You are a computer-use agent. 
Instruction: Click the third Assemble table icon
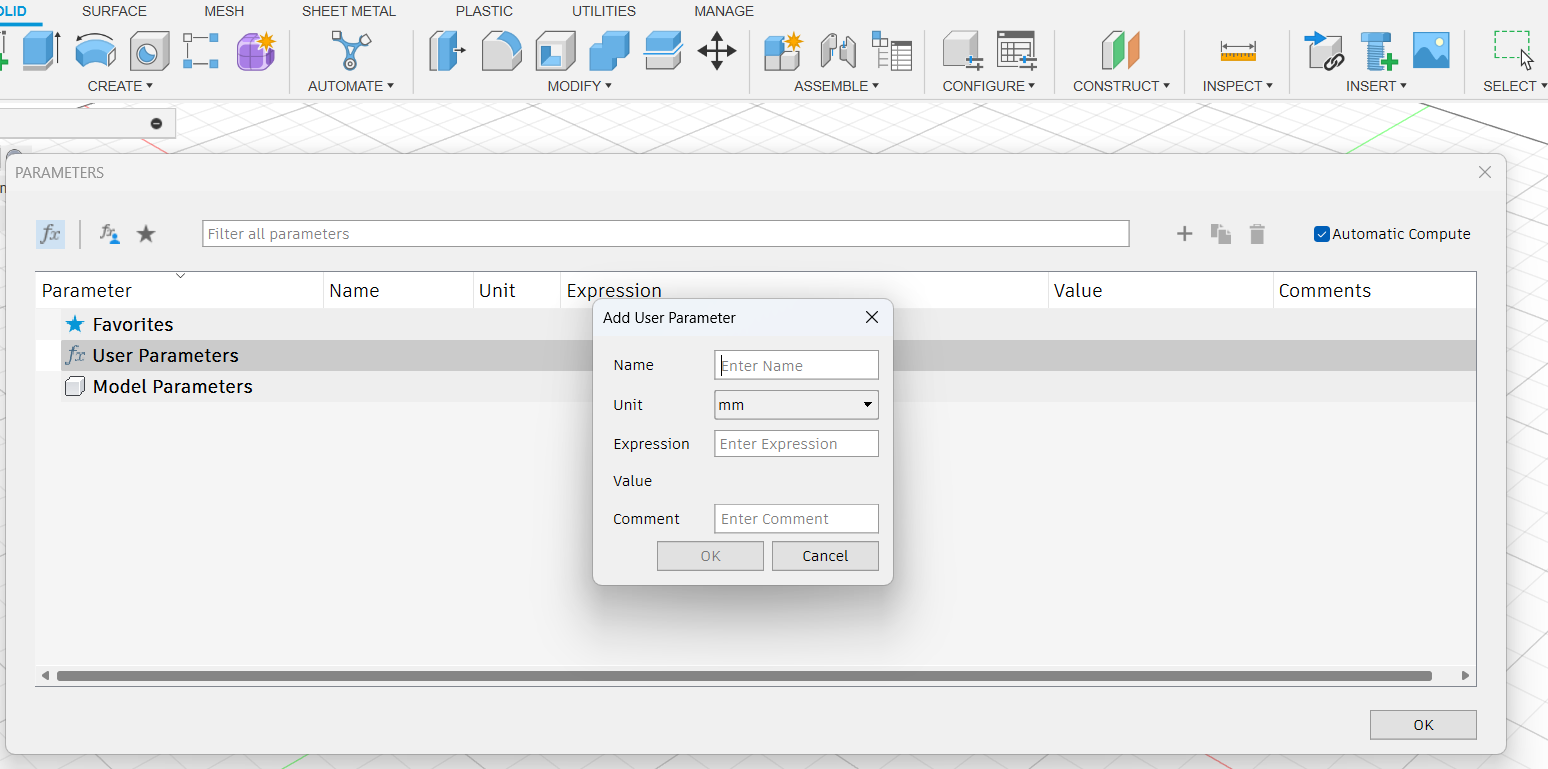891,50
